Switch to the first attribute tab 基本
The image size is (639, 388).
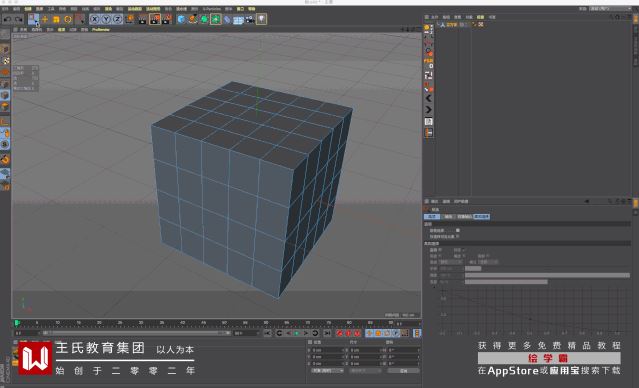[x=432, y=216]
